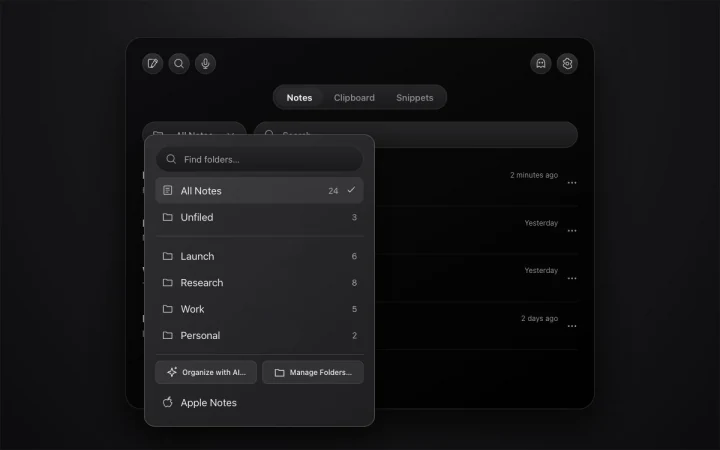Click folder icon beside Personal
Viewport: 720px width, 450px height.
[x=168, y=335]
